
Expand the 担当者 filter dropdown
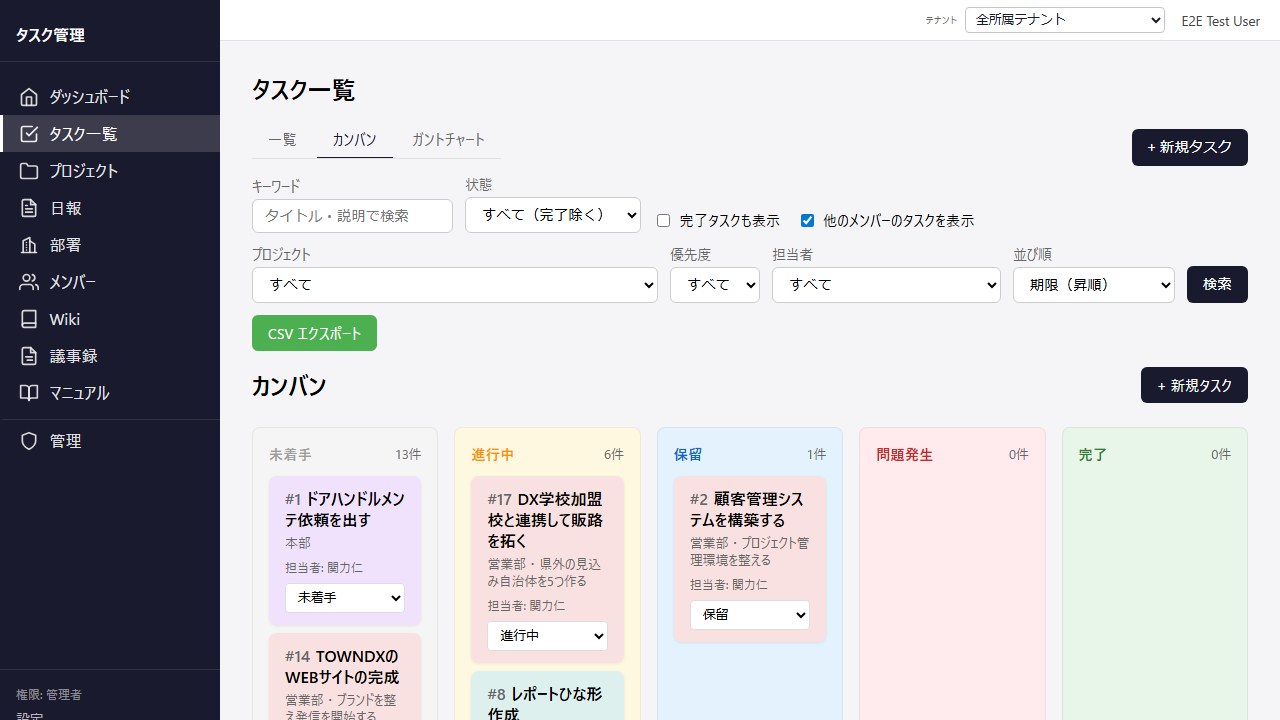[886, 285]
